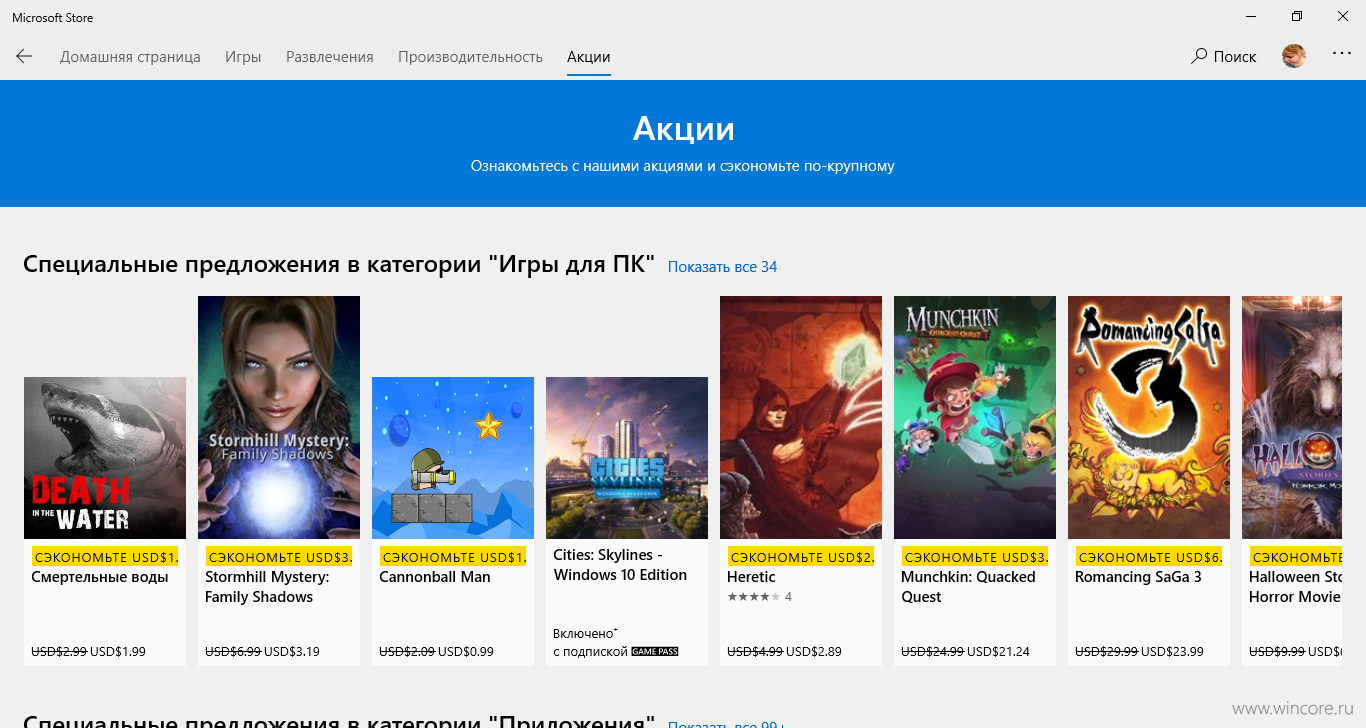Restore down the Microsoft Store window

pyautogui.click(x=1297, y=17)
